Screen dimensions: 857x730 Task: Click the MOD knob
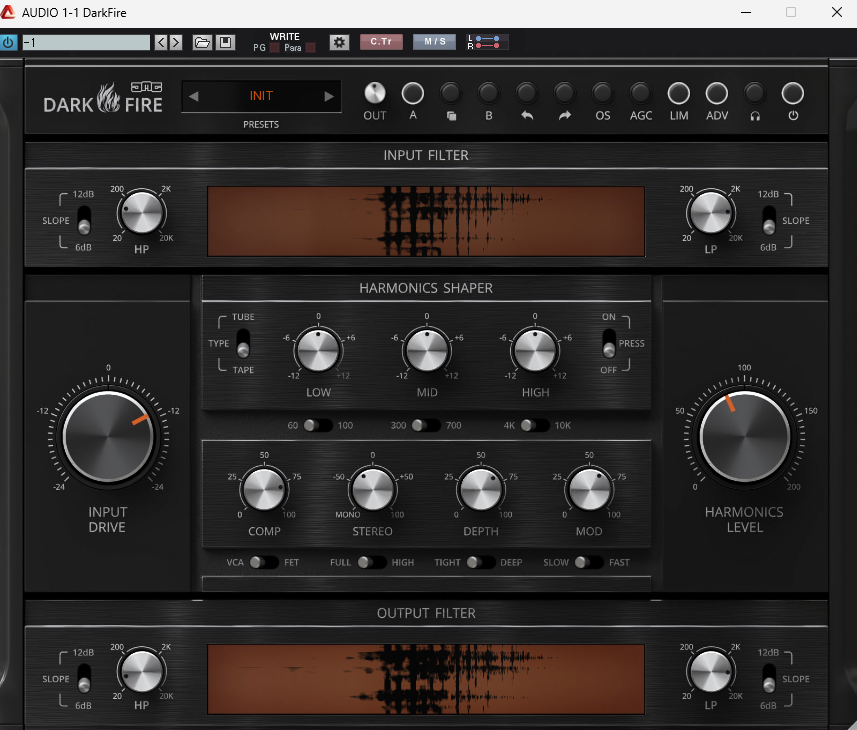(x=589, y=488)
